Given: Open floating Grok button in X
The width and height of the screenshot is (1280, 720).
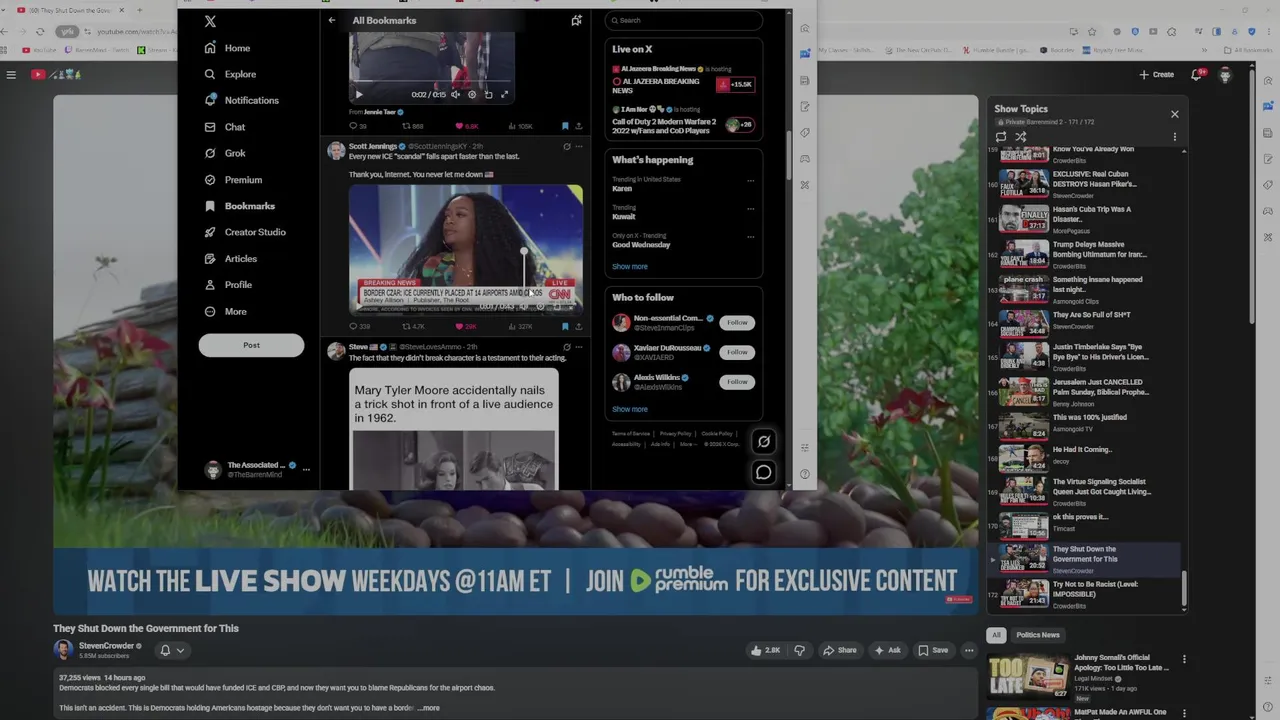Looking at the screenshot, I should [763, 441].
